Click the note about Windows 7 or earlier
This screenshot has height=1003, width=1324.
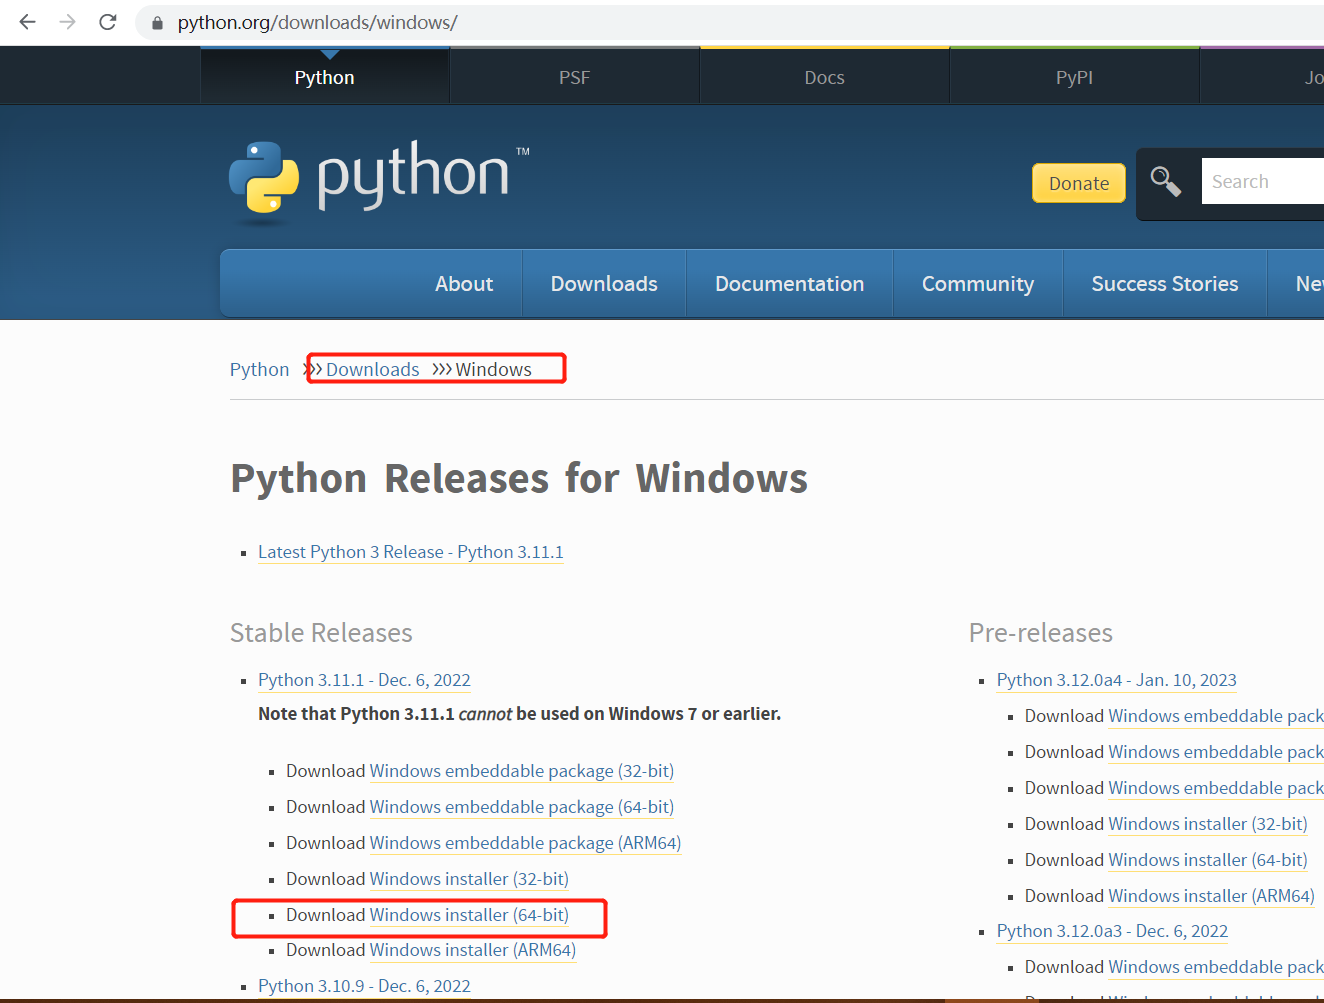519,714
